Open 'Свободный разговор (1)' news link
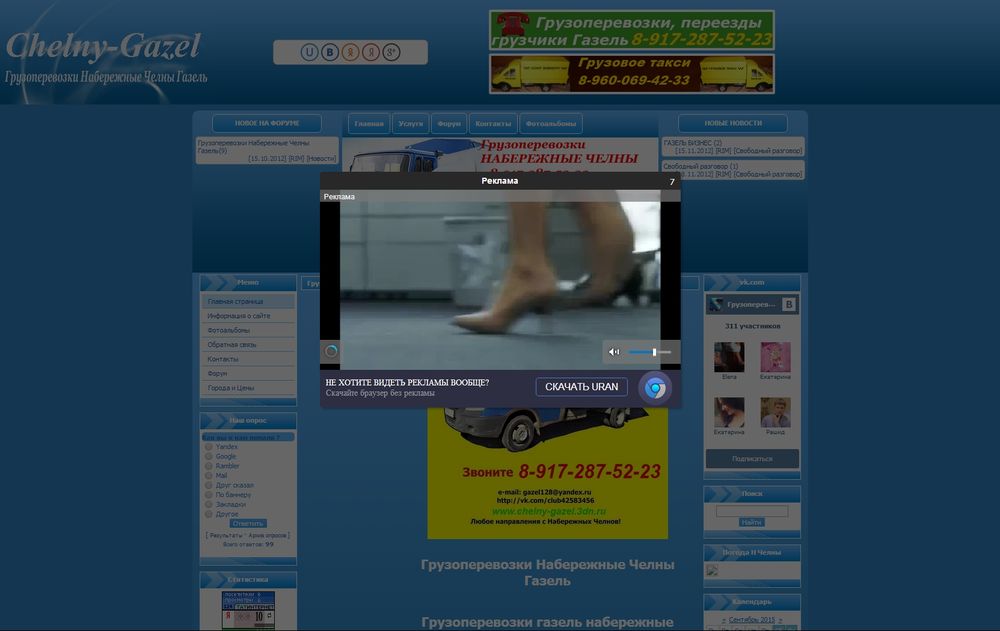The image size is (1000, 631). 700,166
